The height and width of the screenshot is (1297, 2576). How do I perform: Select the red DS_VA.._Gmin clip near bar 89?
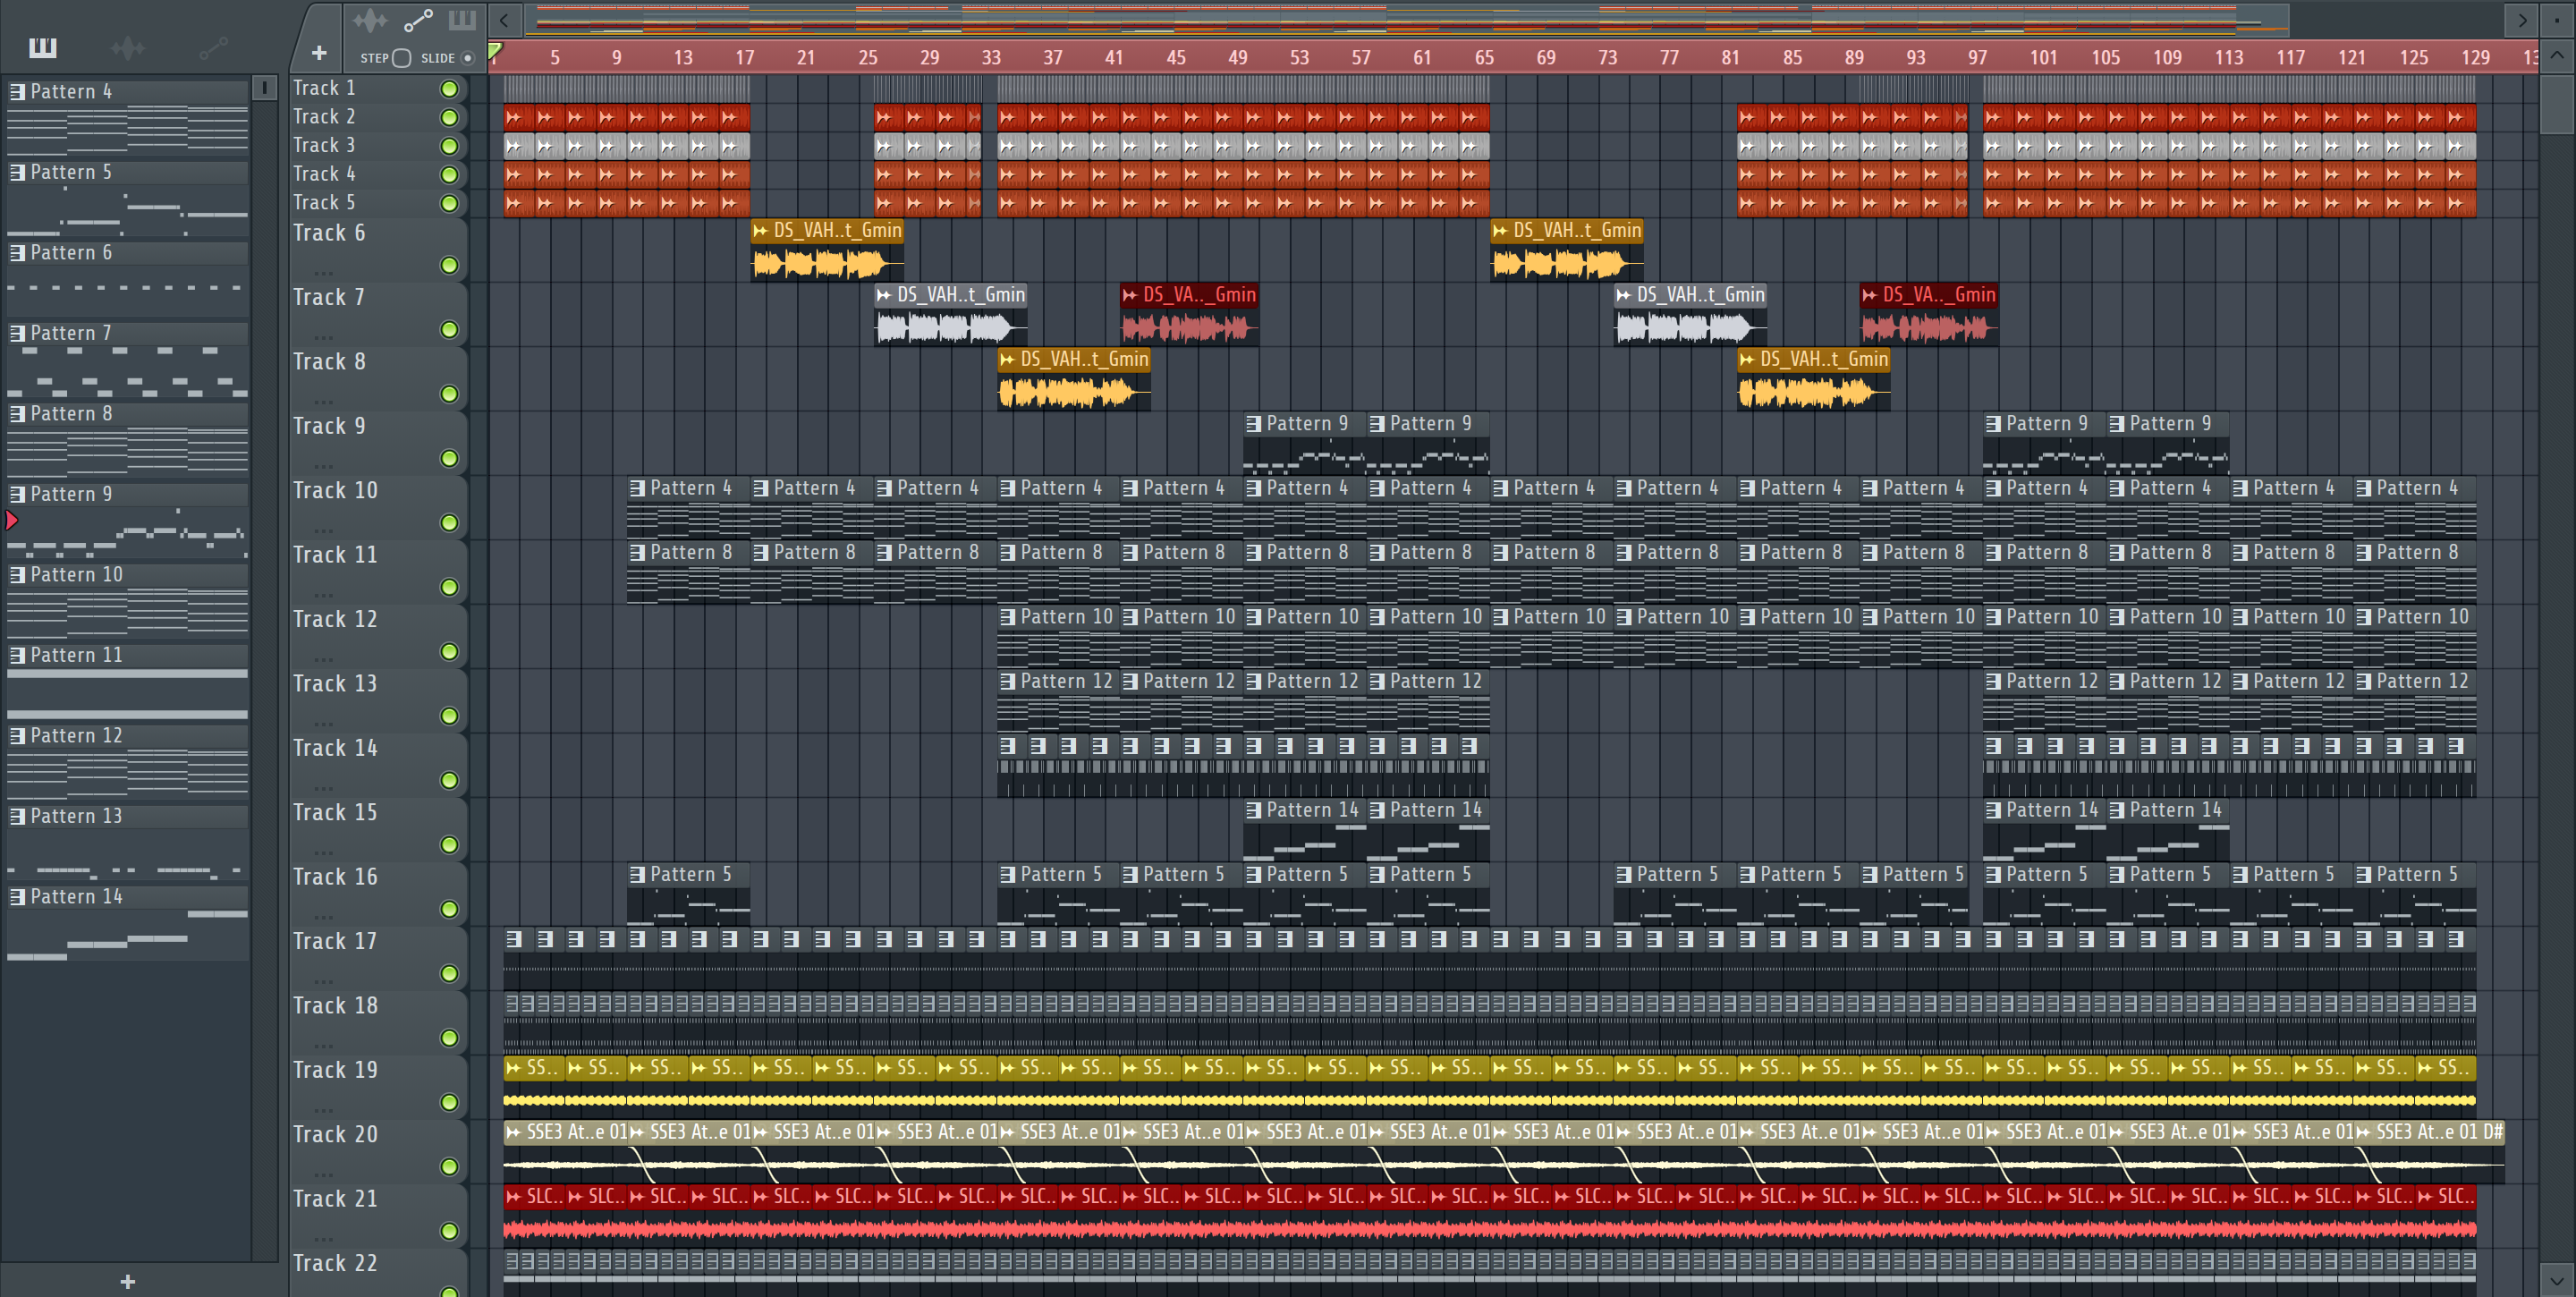coord(1929,315)
